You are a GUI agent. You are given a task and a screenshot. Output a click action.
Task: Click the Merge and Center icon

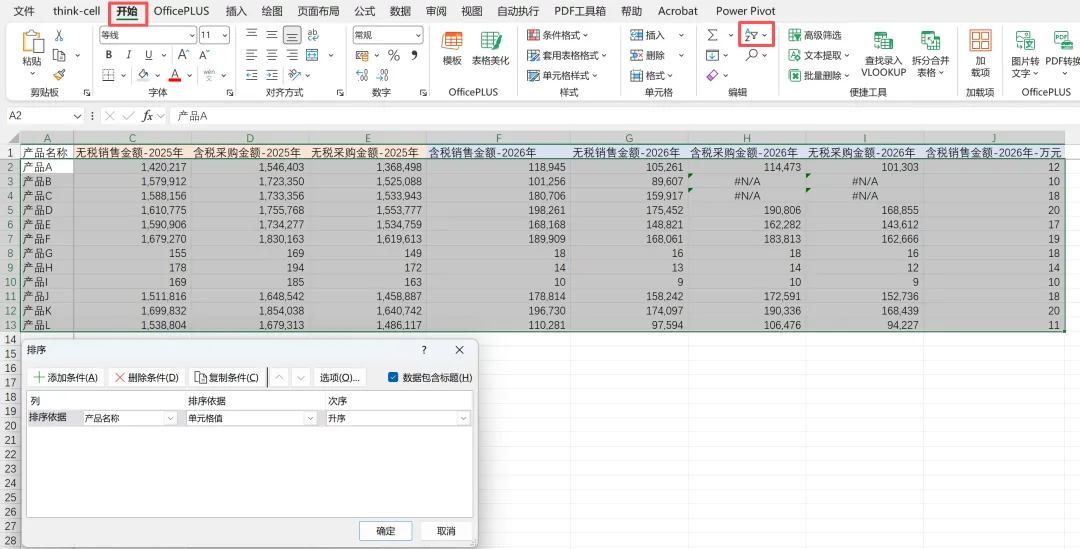312,55
